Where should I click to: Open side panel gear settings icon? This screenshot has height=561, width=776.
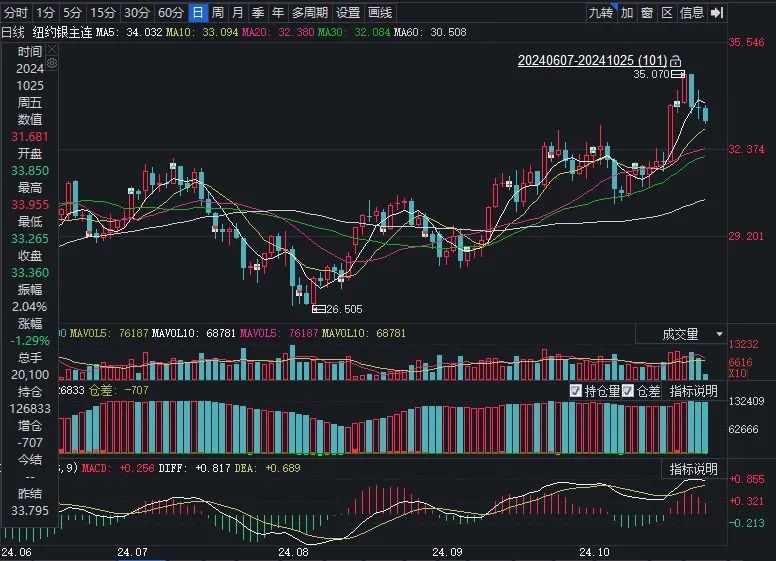point(52,63)
